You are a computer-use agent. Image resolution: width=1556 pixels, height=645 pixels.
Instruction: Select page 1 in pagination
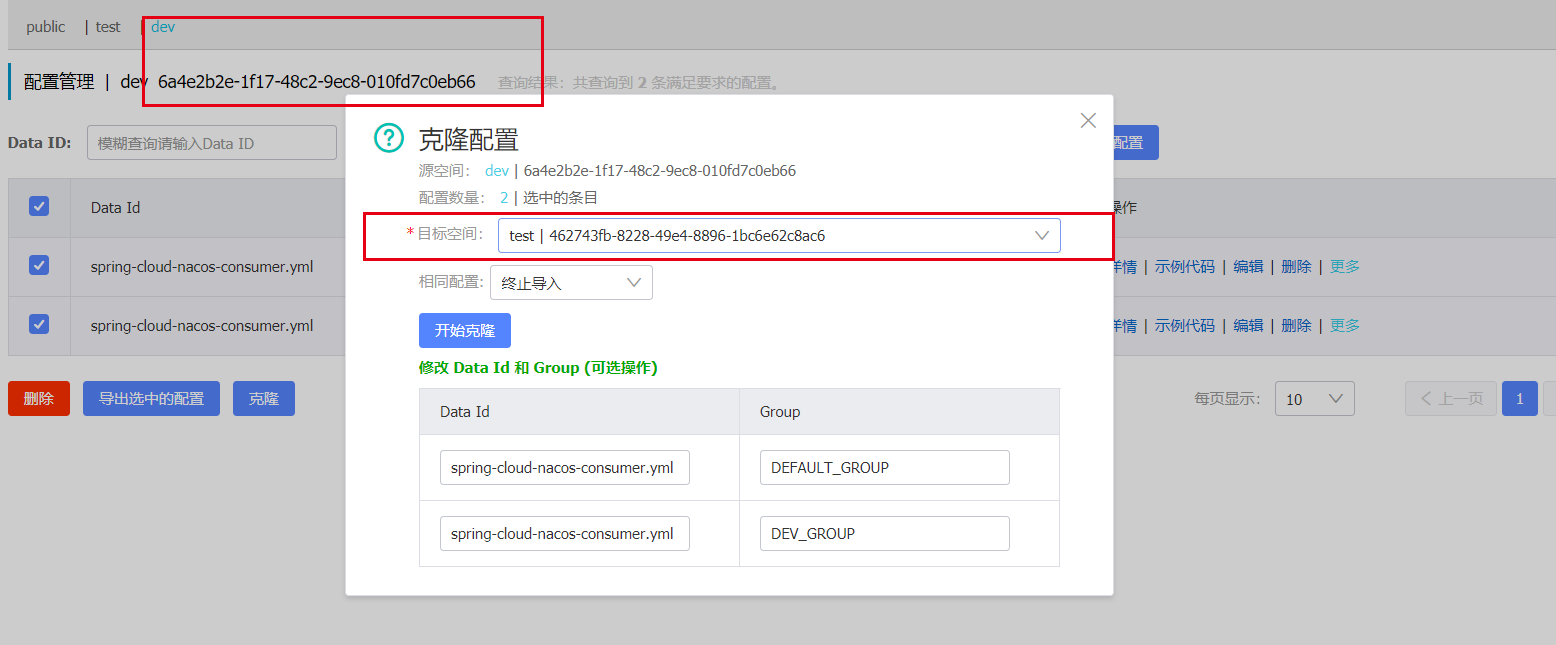point(1520,398)
